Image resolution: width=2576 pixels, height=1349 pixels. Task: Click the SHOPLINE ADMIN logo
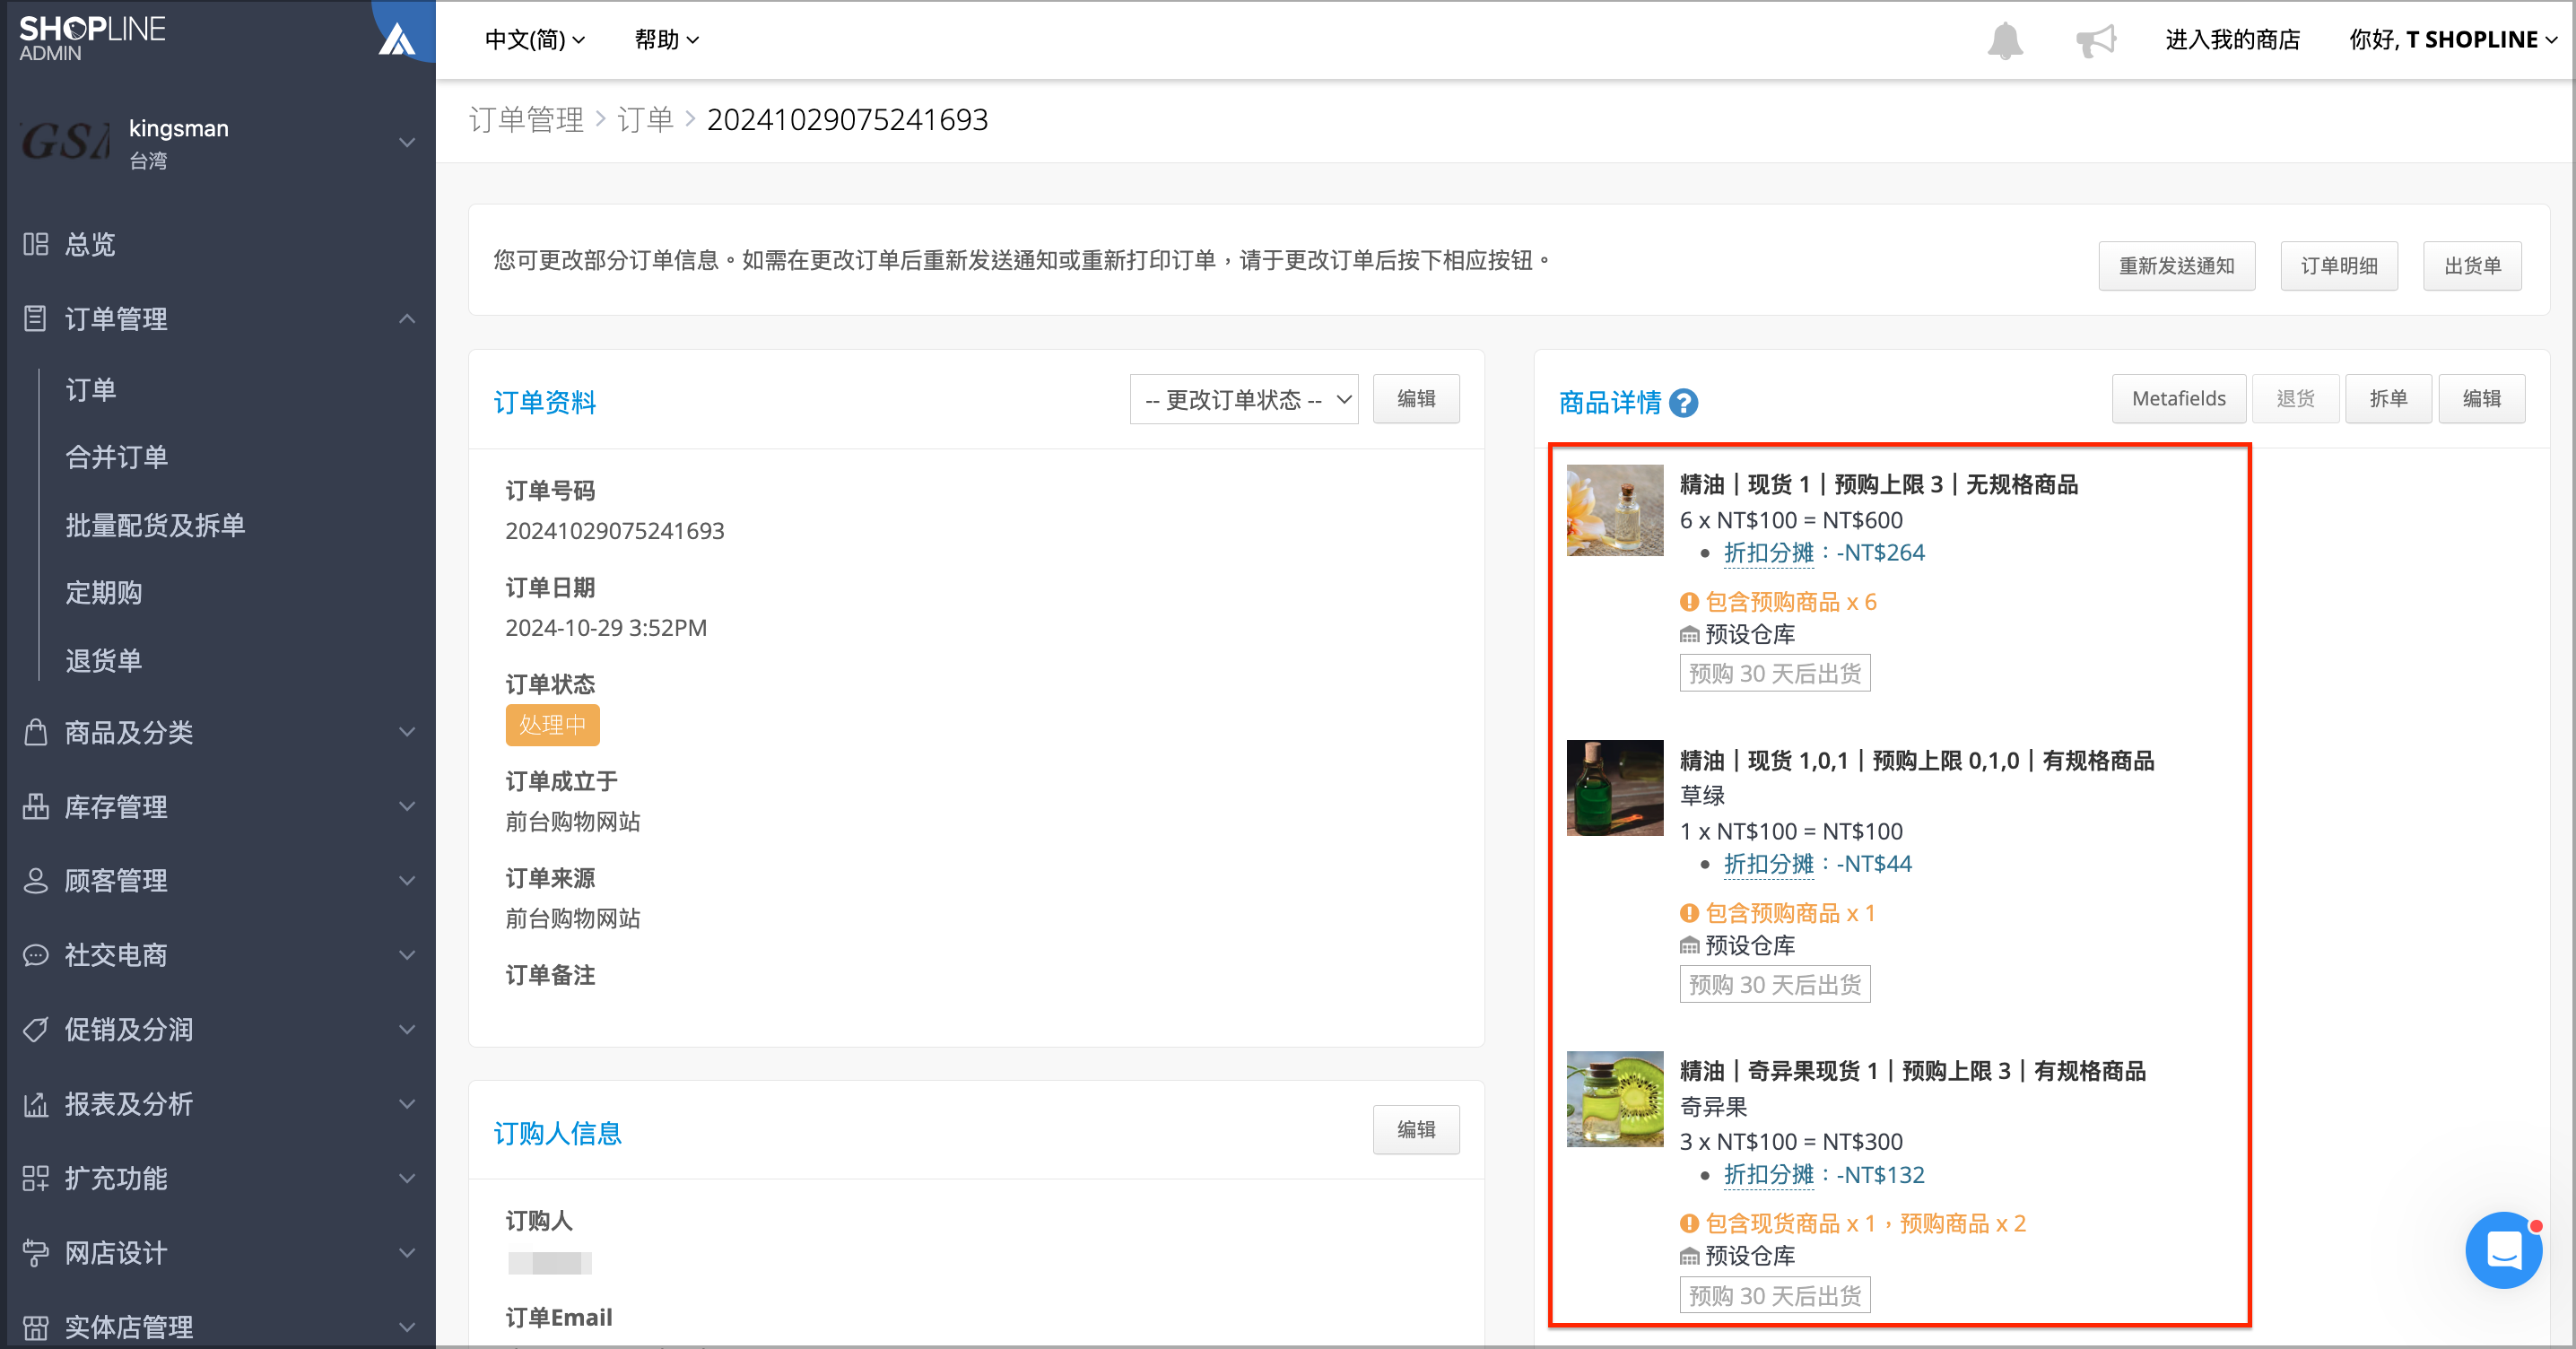92,38
